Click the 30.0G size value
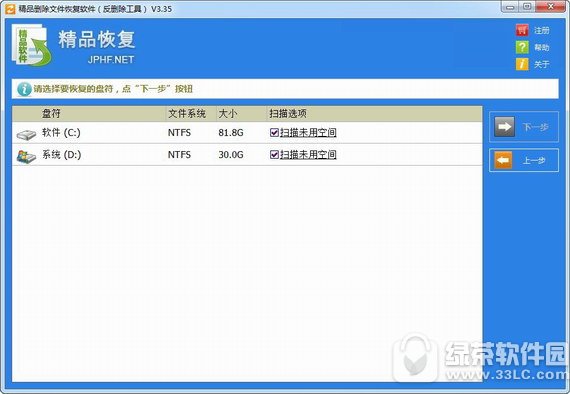Viewport: 570px width, 394px height. click(231, 155)
